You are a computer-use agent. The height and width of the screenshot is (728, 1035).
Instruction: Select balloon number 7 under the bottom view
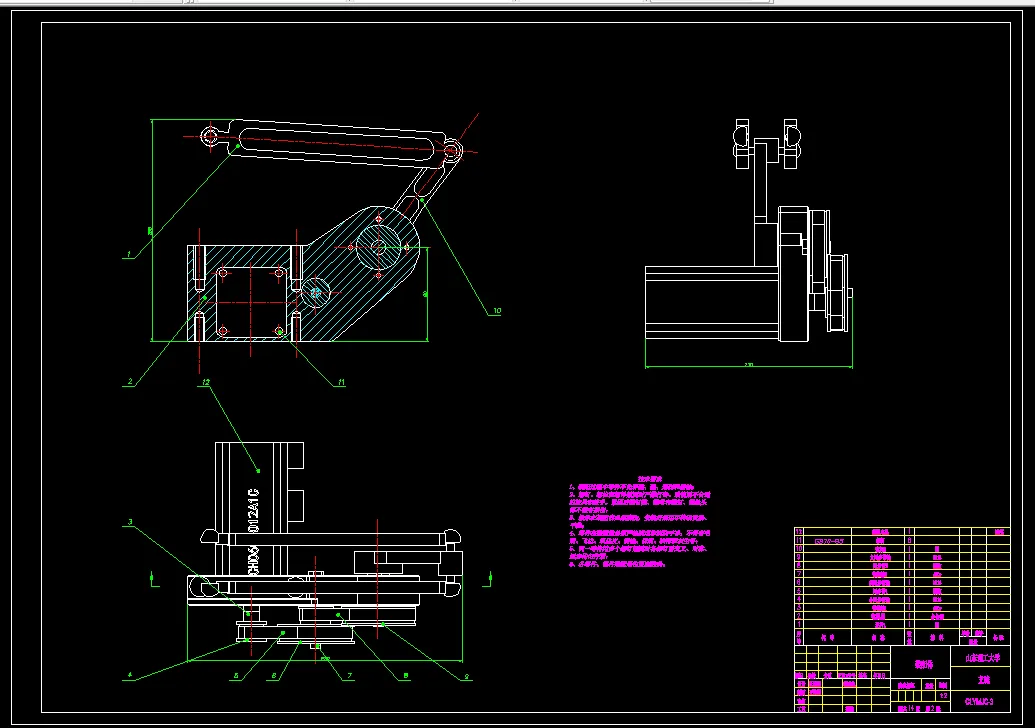[x=349, y=675]
